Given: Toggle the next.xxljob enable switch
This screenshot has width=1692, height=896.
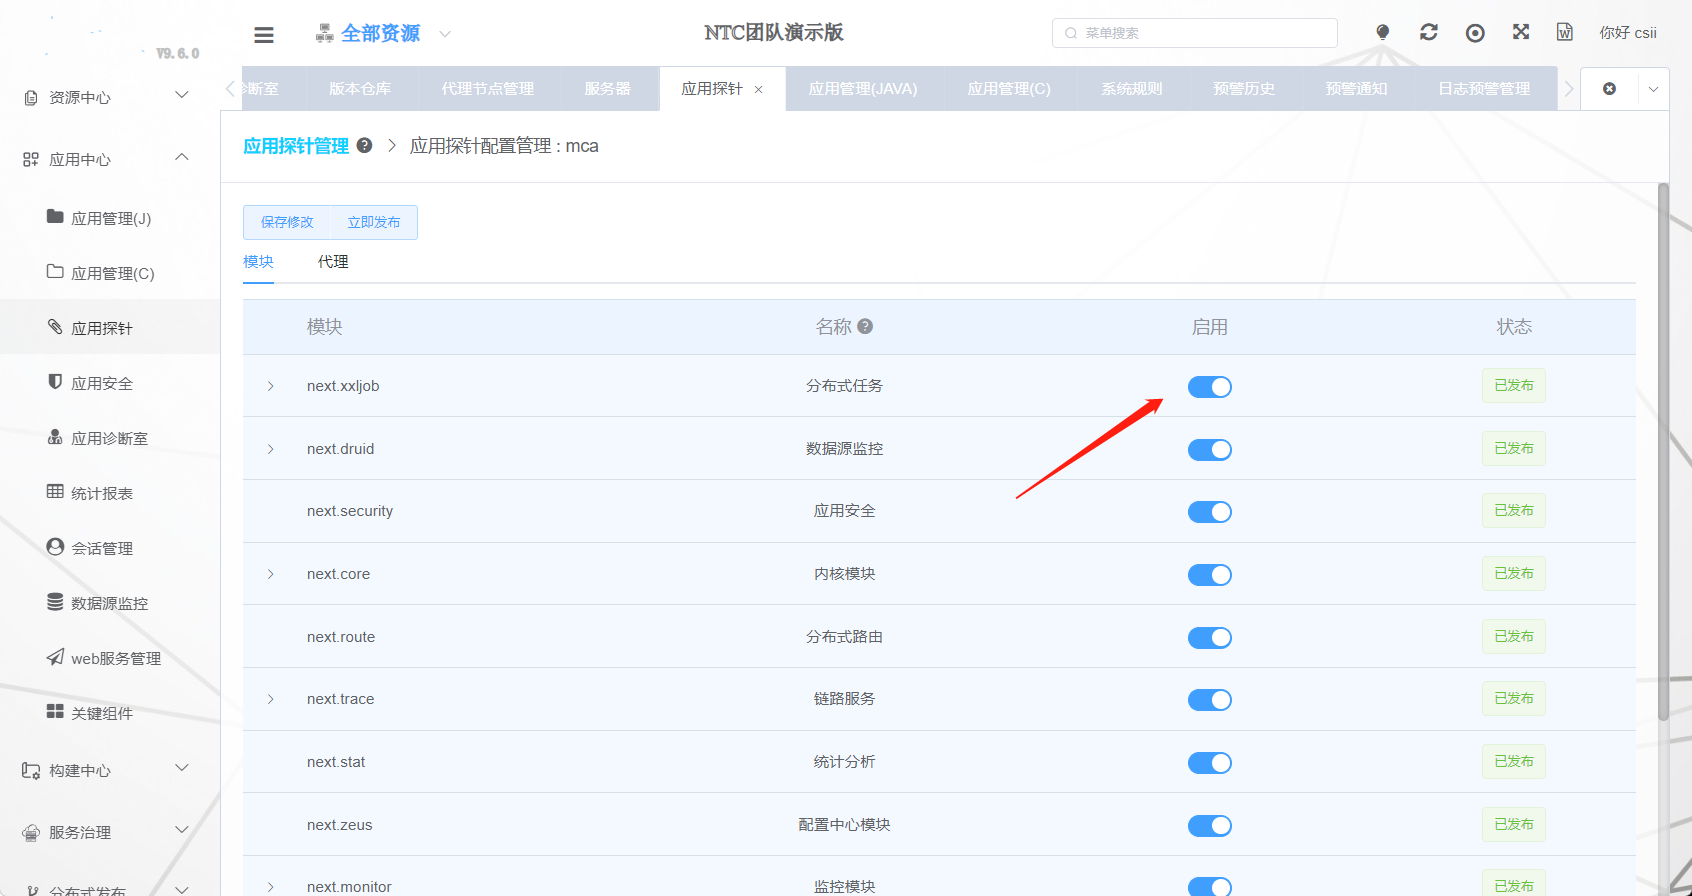Looking at the screenshot, I should 1209,387.
